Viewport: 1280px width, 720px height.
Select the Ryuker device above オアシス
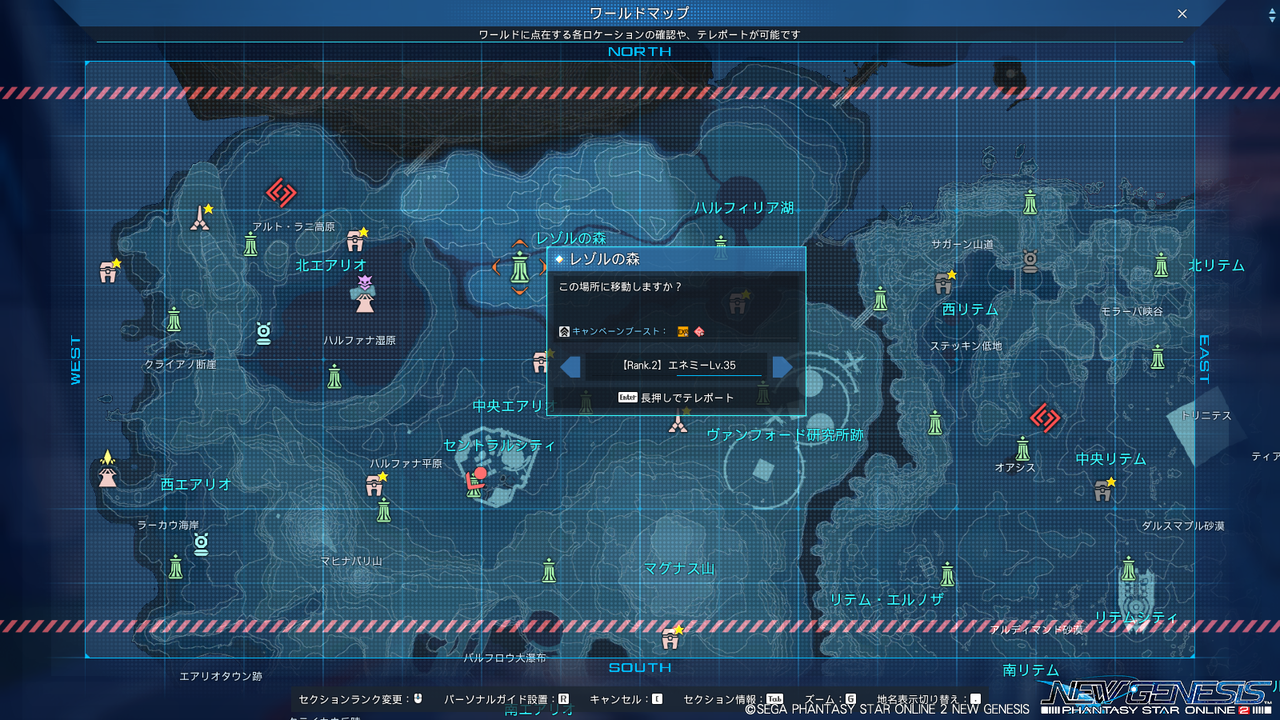point(1023,448)
